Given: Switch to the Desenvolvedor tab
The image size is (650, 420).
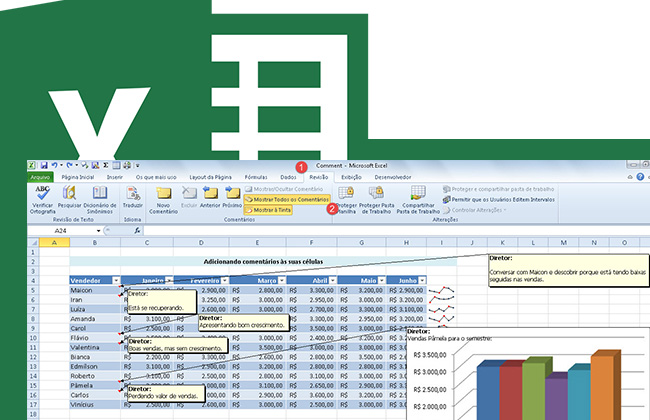Looking at the screenshot, I should click(x=393, y=177).
